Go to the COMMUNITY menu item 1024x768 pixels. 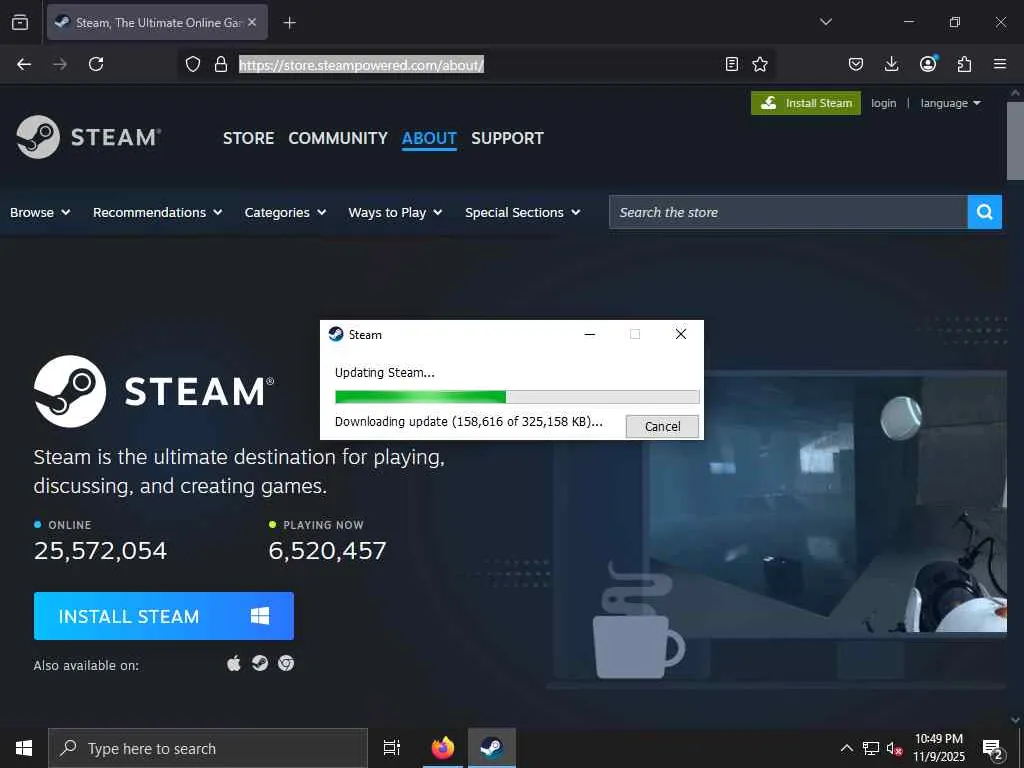(338, 138)
